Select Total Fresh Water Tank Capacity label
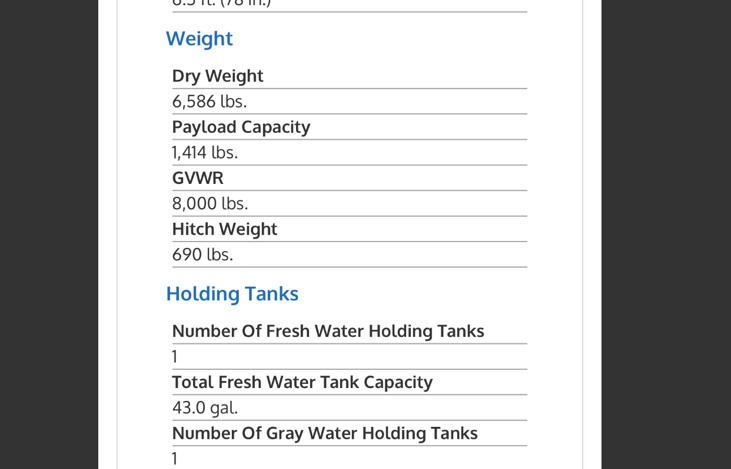This screenshot has width=731, height=469. point(302,382)
